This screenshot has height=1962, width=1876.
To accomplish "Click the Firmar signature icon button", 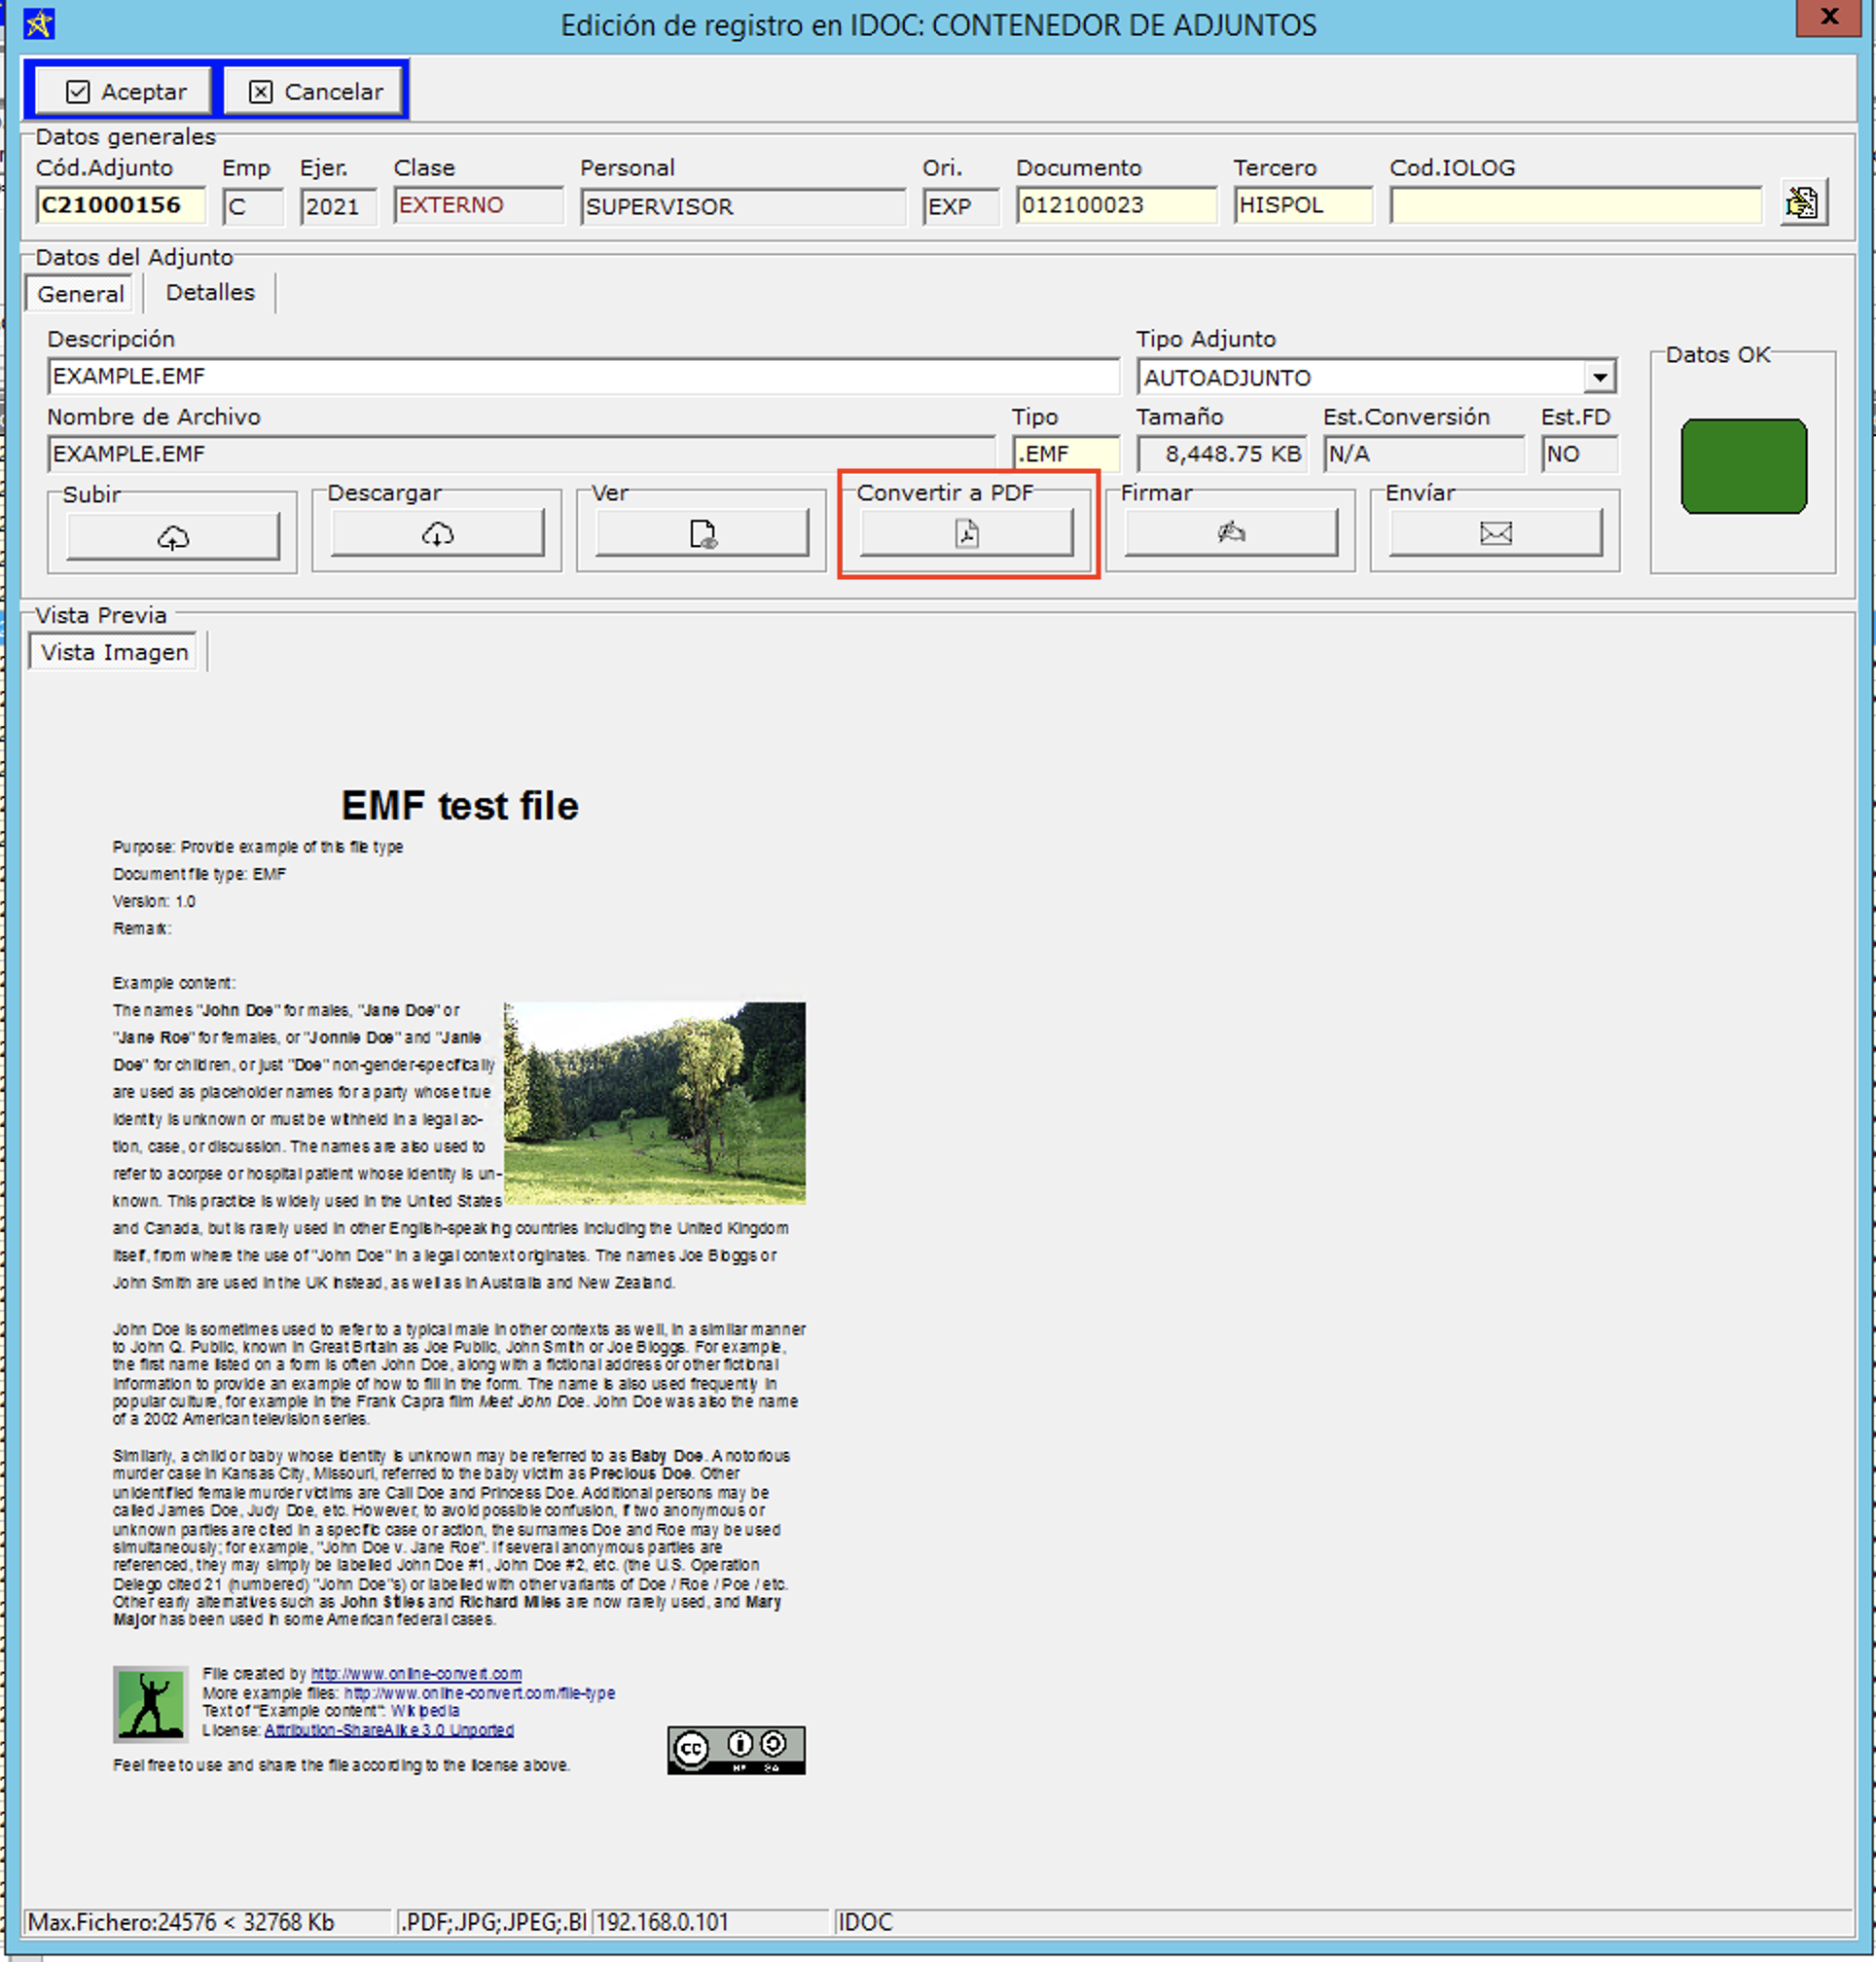I will [x=1230, y=533].
